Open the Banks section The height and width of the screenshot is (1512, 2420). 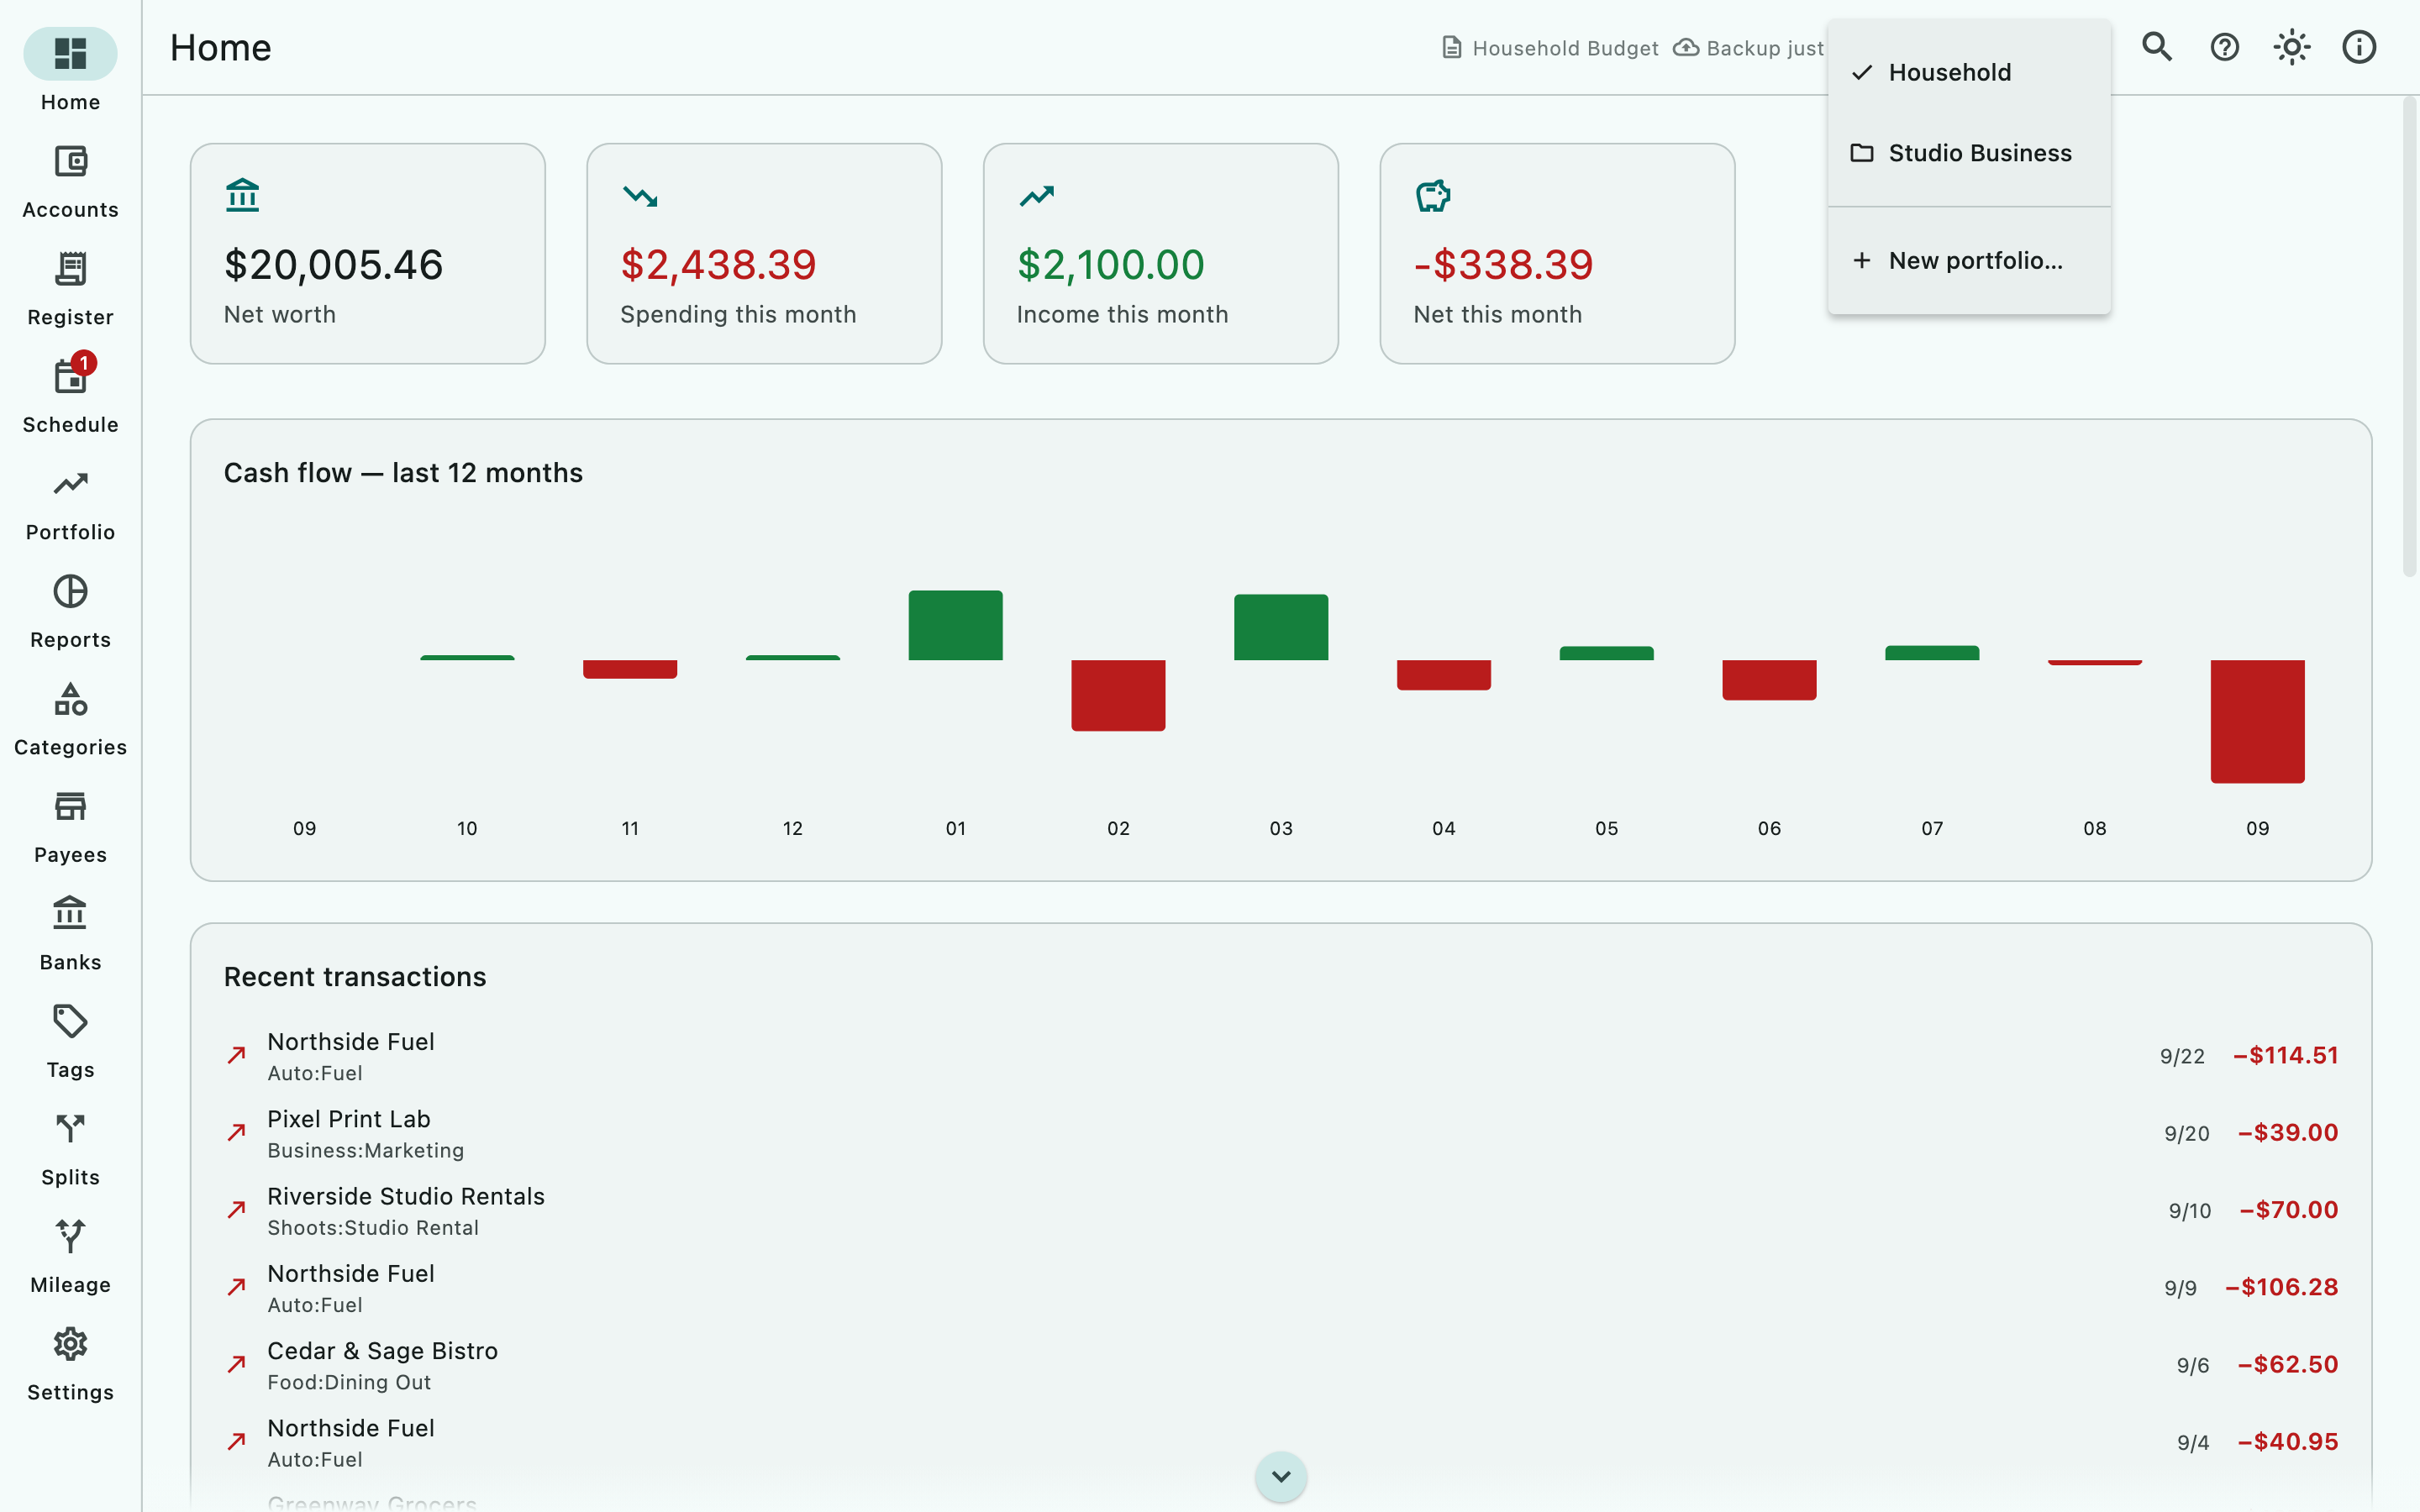coord(70,934)
